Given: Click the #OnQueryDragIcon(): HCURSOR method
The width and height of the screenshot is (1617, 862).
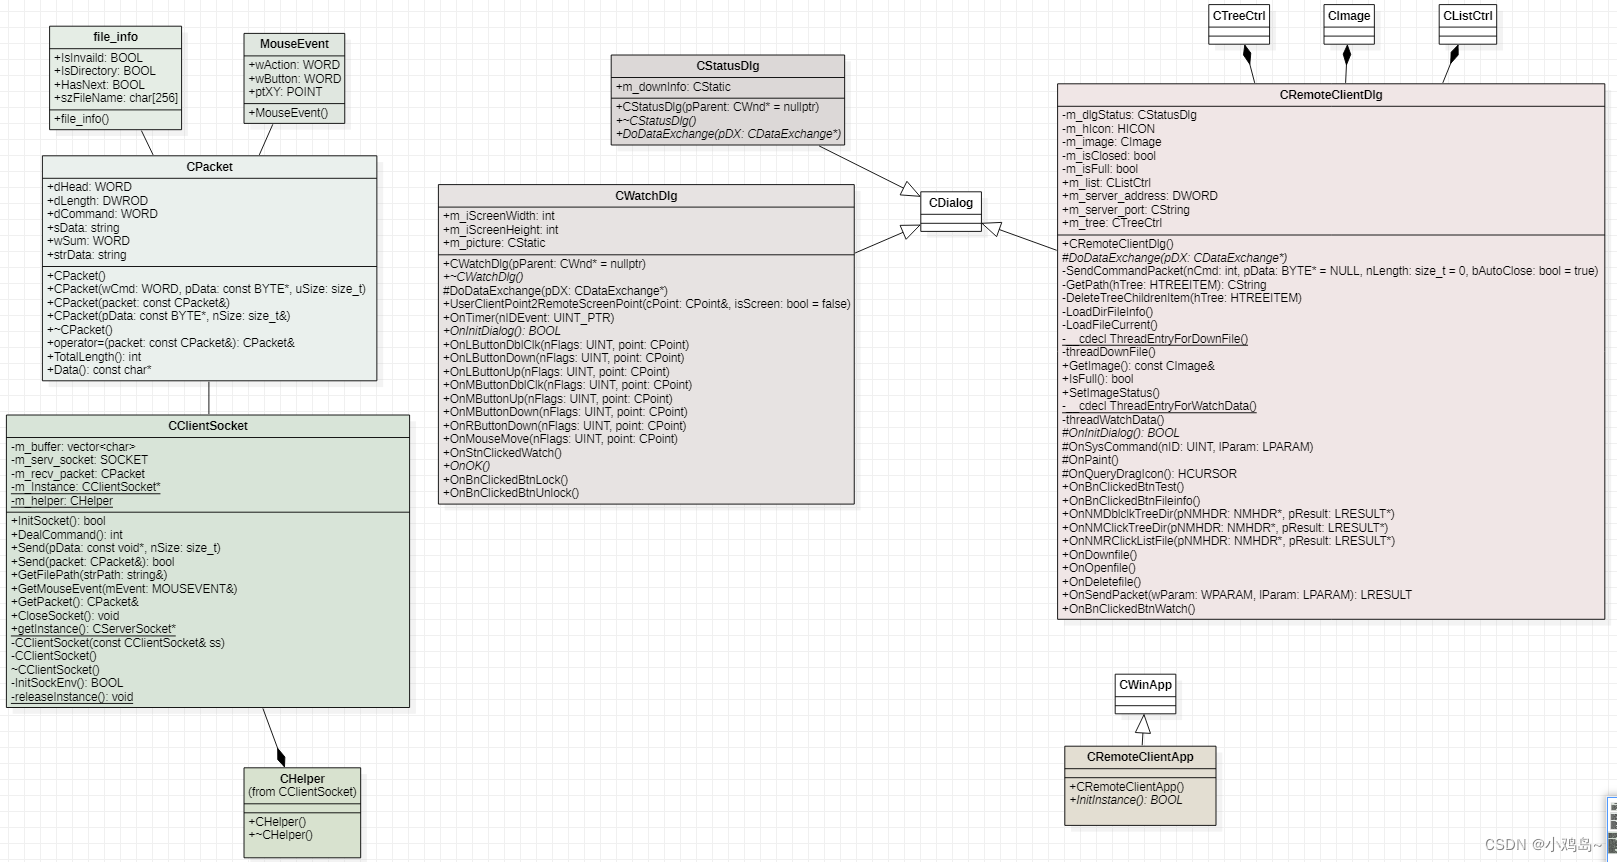Looking at the screenshot, I should [x=1150, y=474].
